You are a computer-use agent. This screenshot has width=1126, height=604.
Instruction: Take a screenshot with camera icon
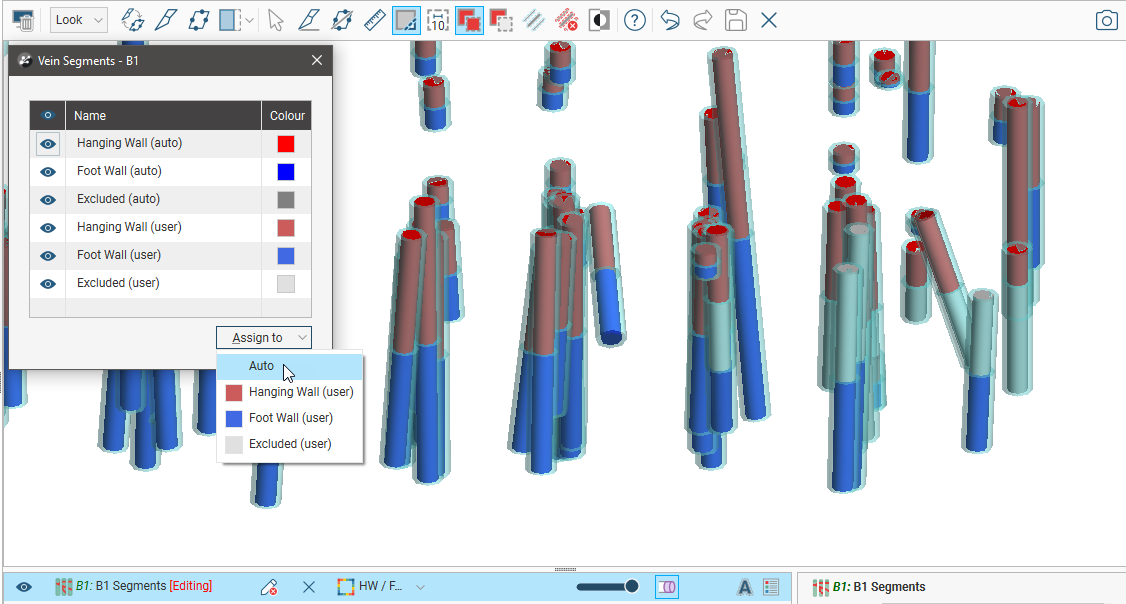tap(1106, 20)
